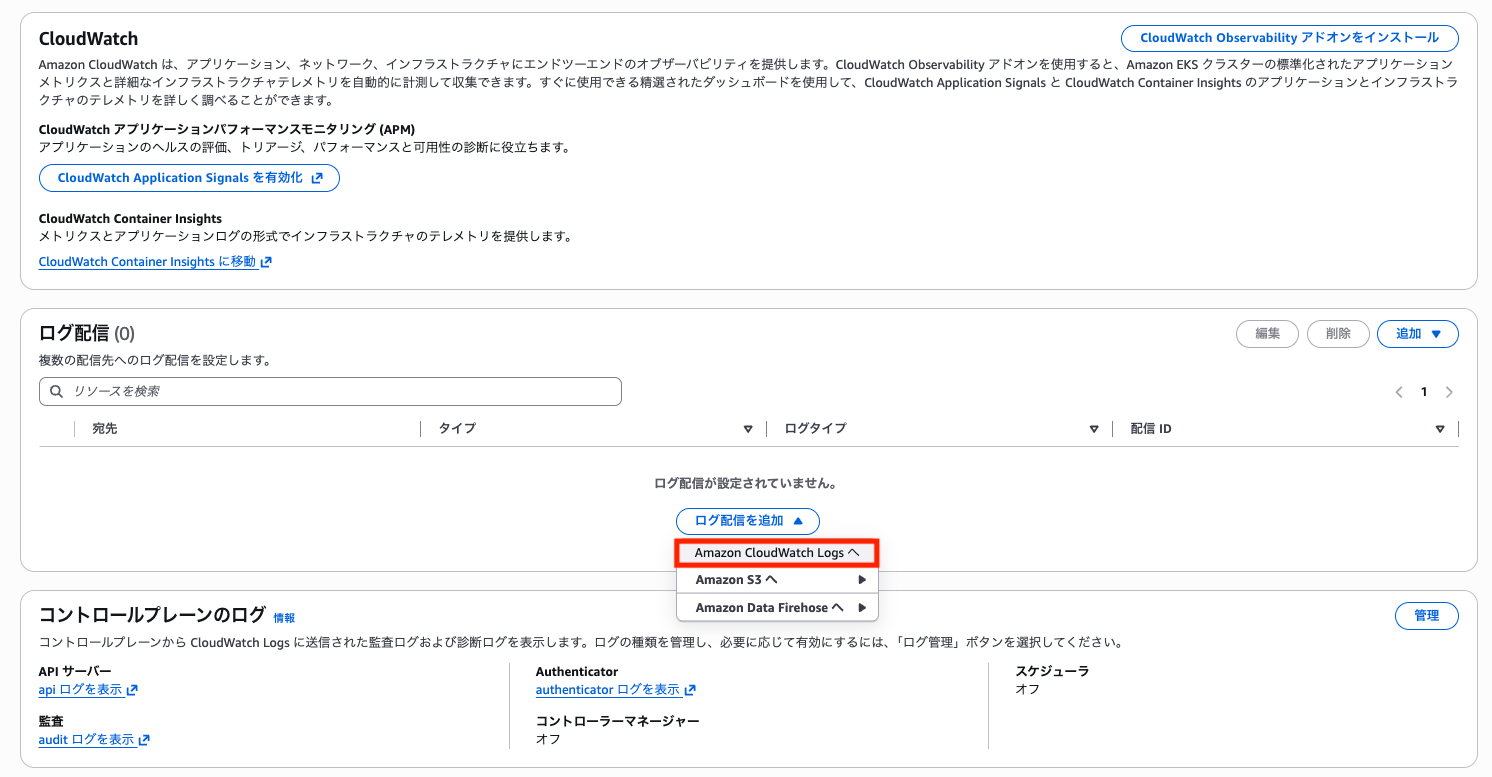Click the ログタイプ column sort arrow
This screenshot has height=777, width=1492.
[x=1094, y=429]
